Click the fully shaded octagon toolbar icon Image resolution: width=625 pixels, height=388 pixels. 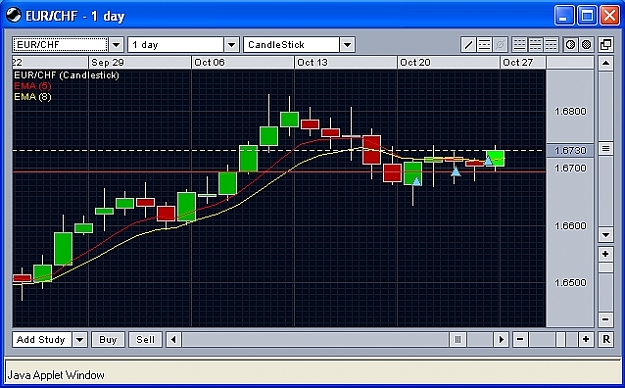586,45
